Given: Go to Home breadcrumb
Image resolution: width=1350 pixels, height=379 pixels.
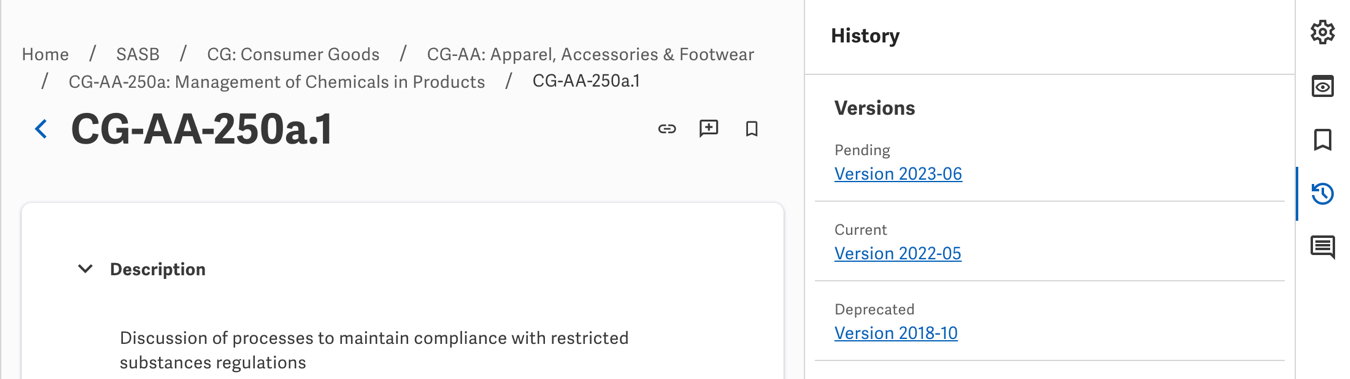Looking at the screenshot, I should tap(45, 54).
